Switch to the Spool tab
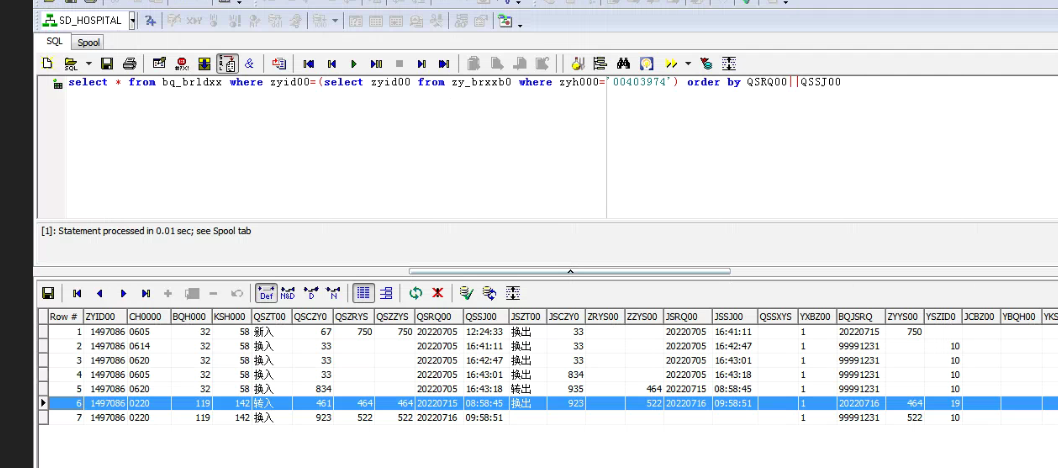 click(x=89, y=42)
